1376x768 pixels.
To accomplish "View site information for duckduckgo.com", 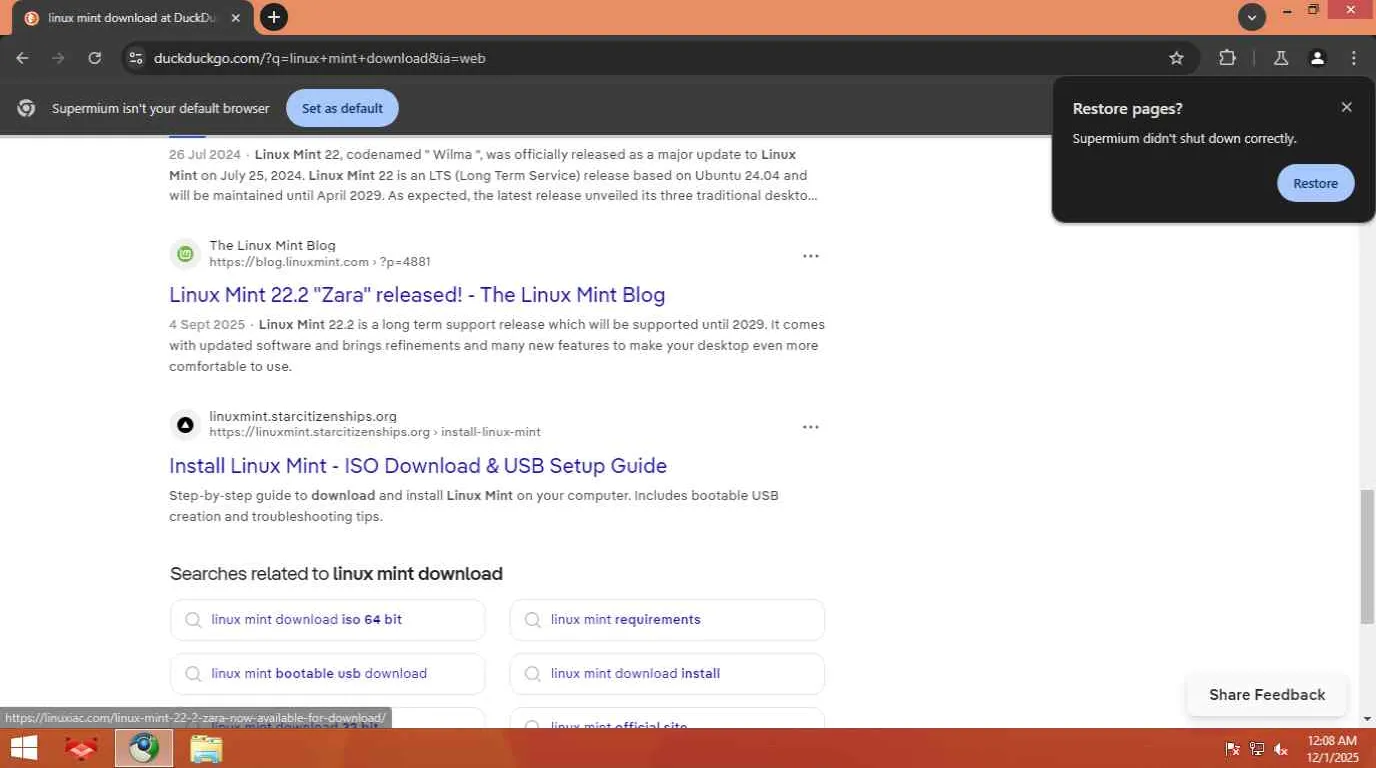I will tap(136, 58).
